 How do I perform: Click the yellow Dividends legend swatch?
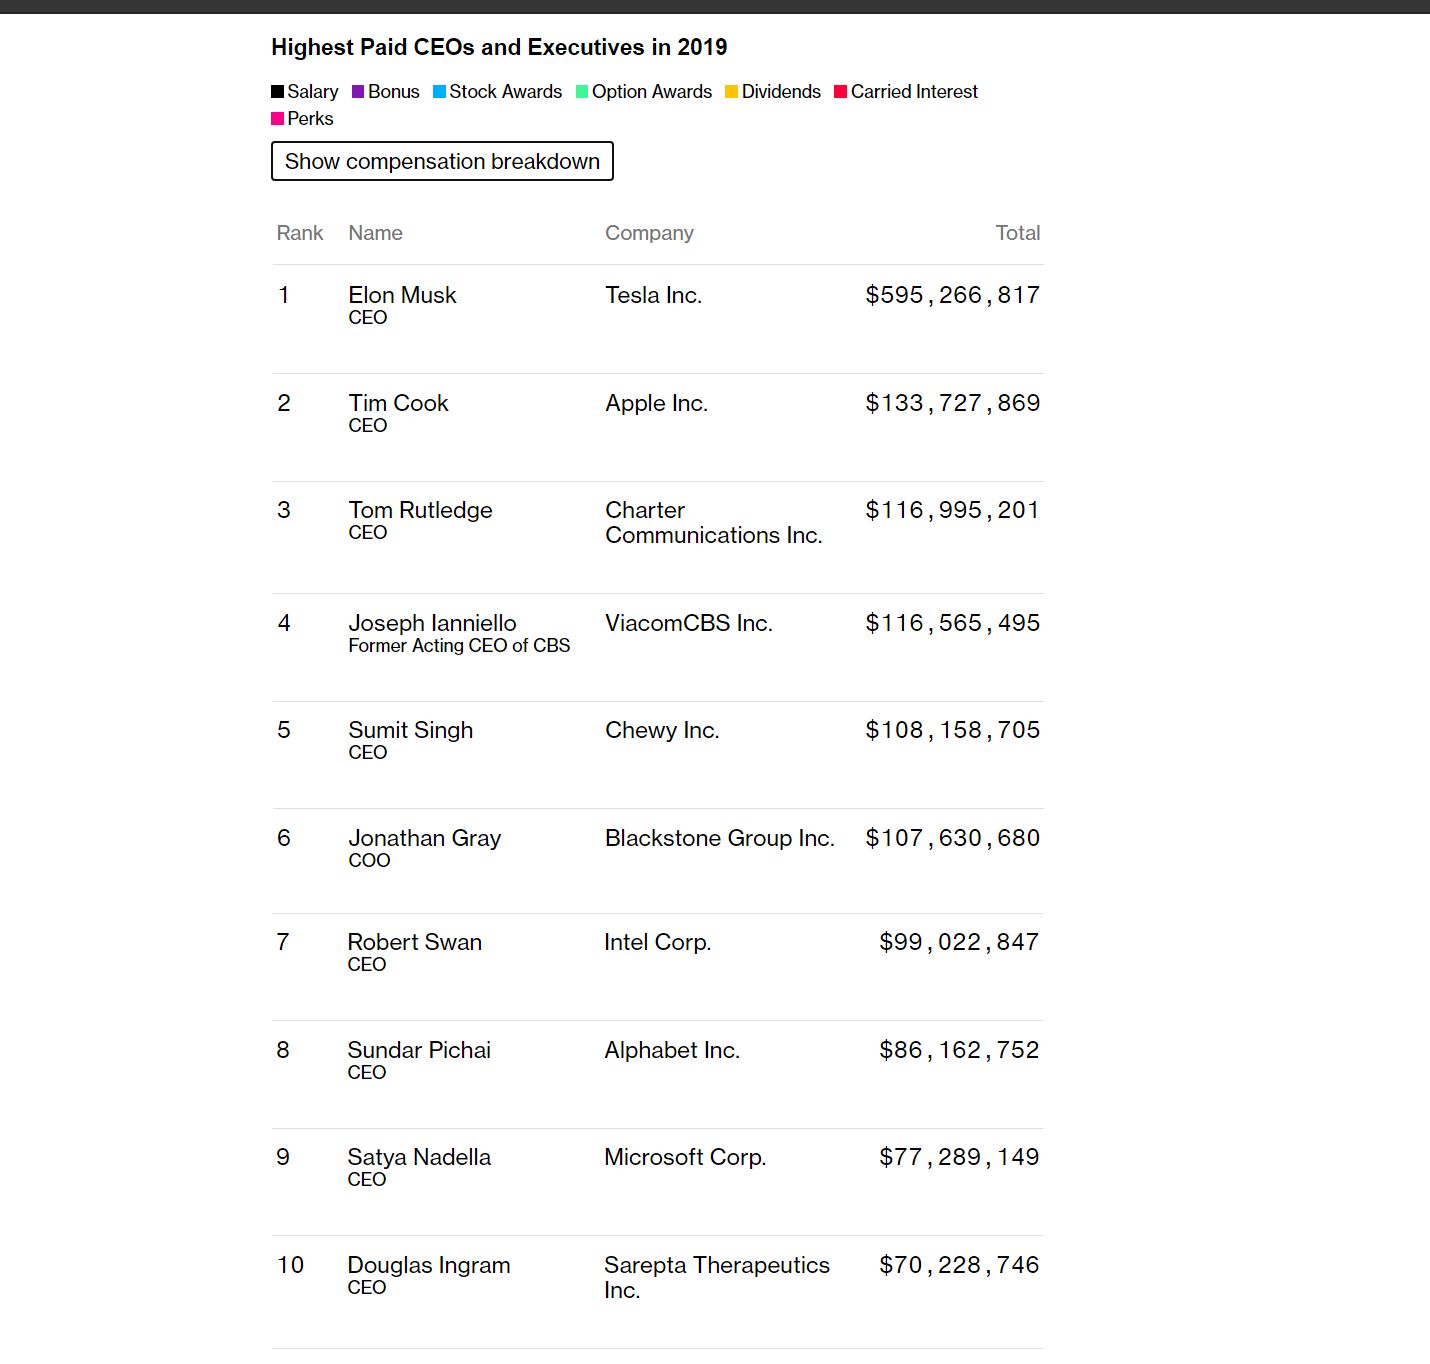click(x=731, y=92)
